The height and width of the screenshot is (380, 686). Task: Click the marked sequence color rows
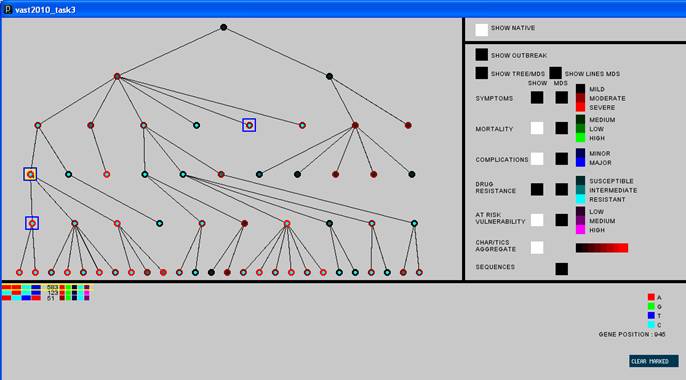click(46, 293)
